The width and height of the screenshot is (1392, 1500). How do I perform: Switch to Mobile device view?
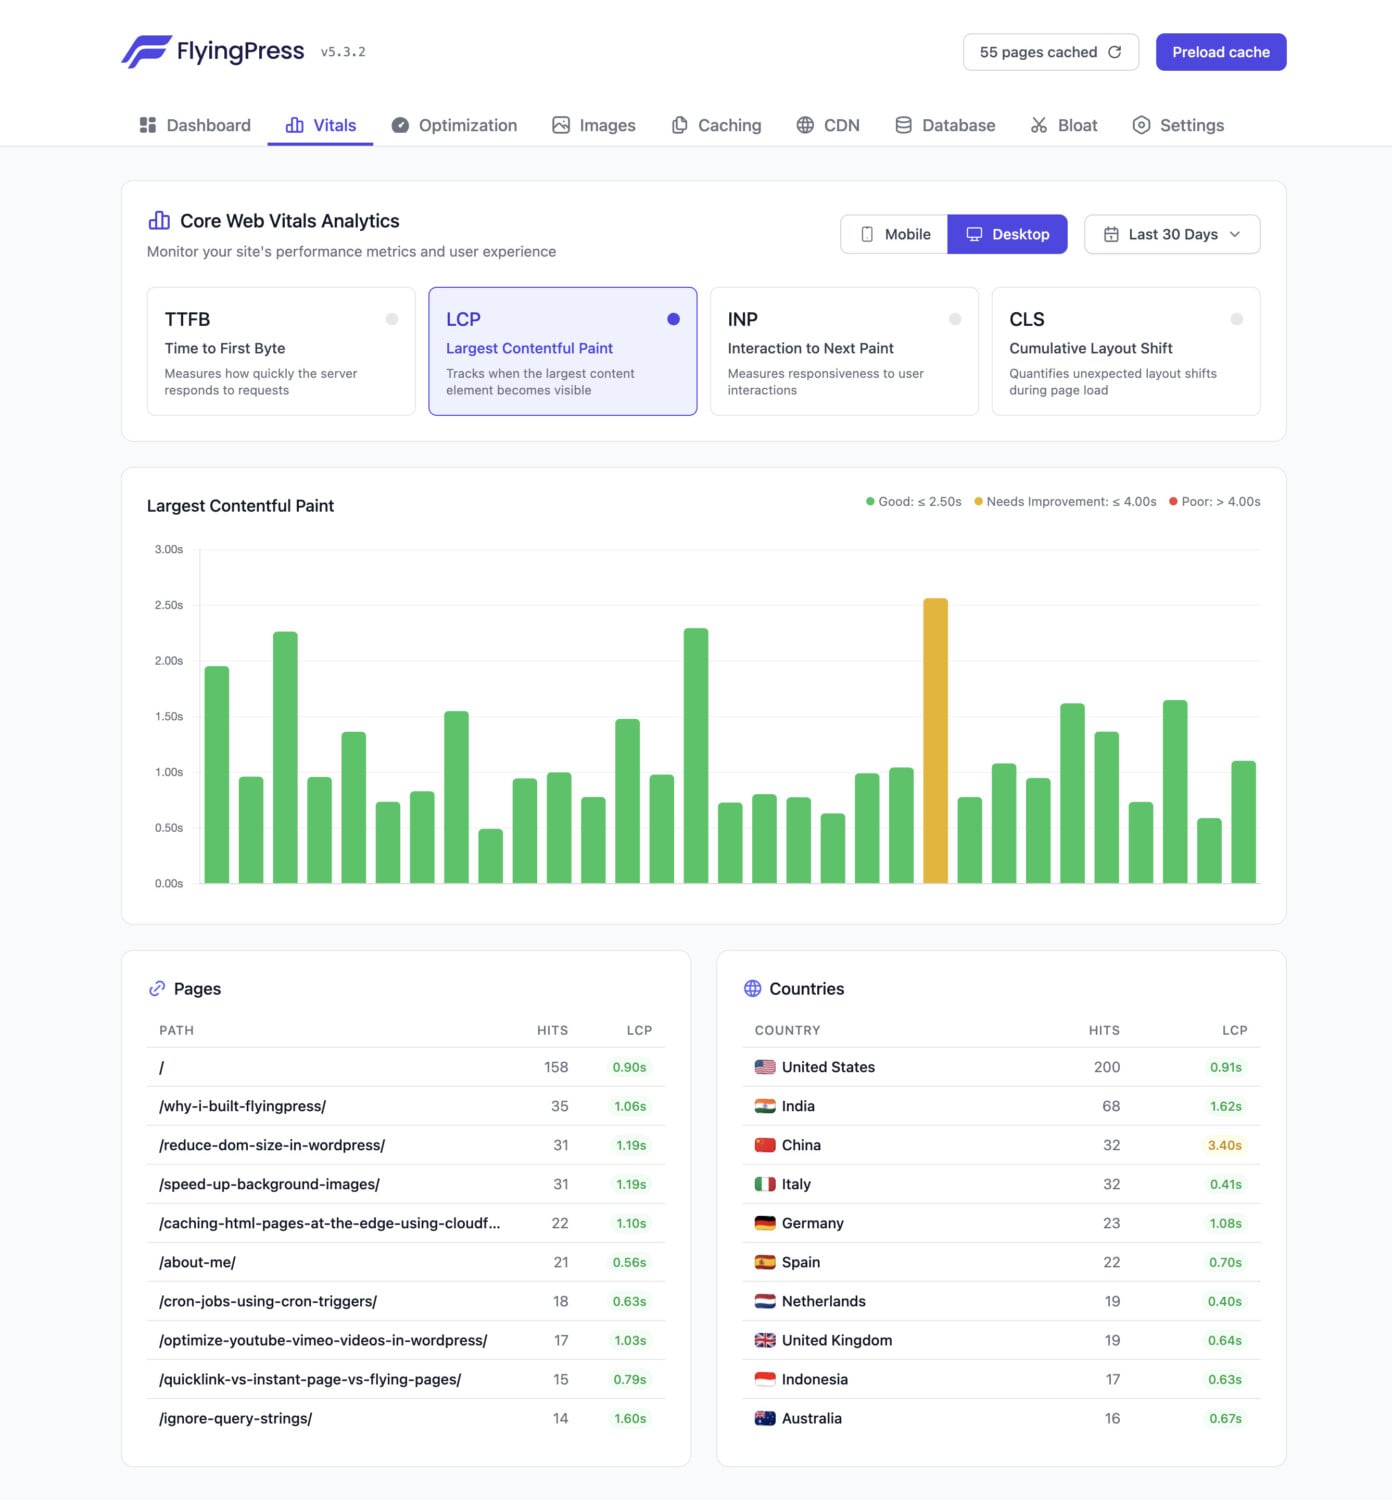coord(895,234)
